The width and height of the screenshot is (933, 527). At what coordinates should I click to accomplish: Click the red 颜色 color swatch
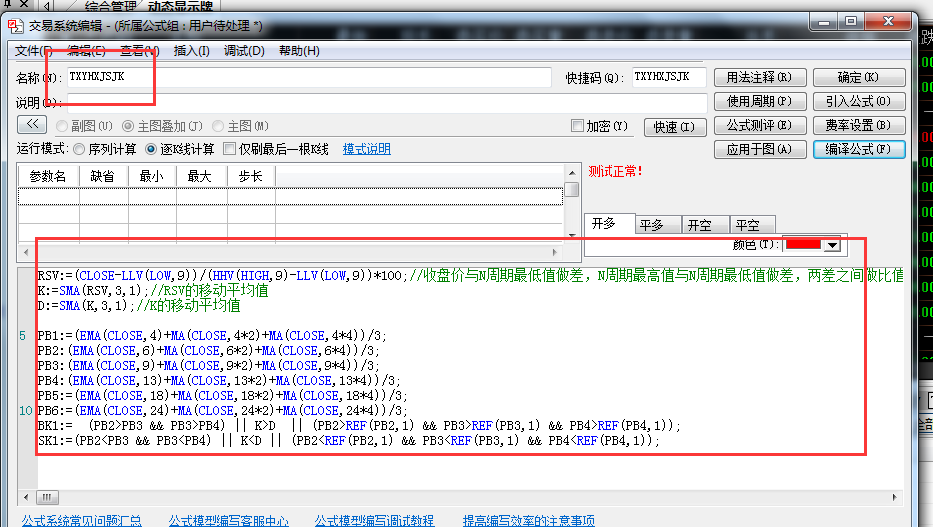(803, 244)
